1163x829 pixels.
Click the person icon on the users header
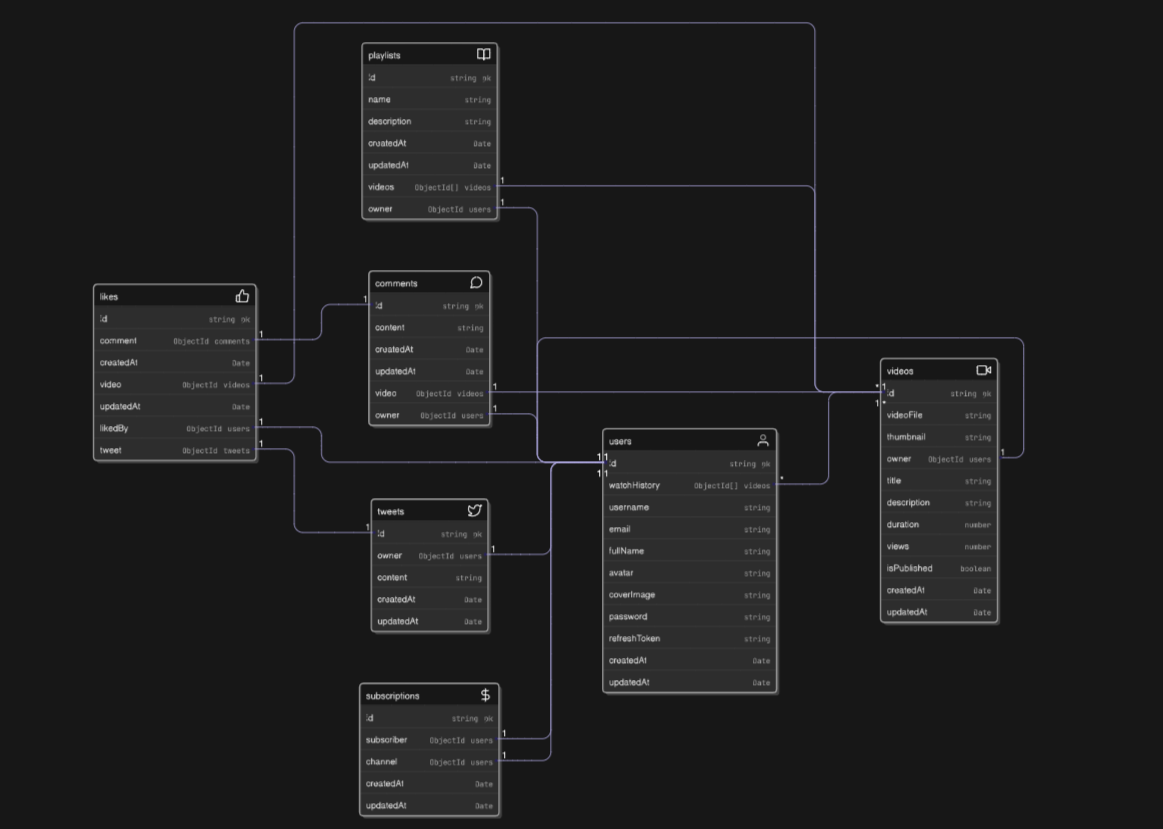762,439
